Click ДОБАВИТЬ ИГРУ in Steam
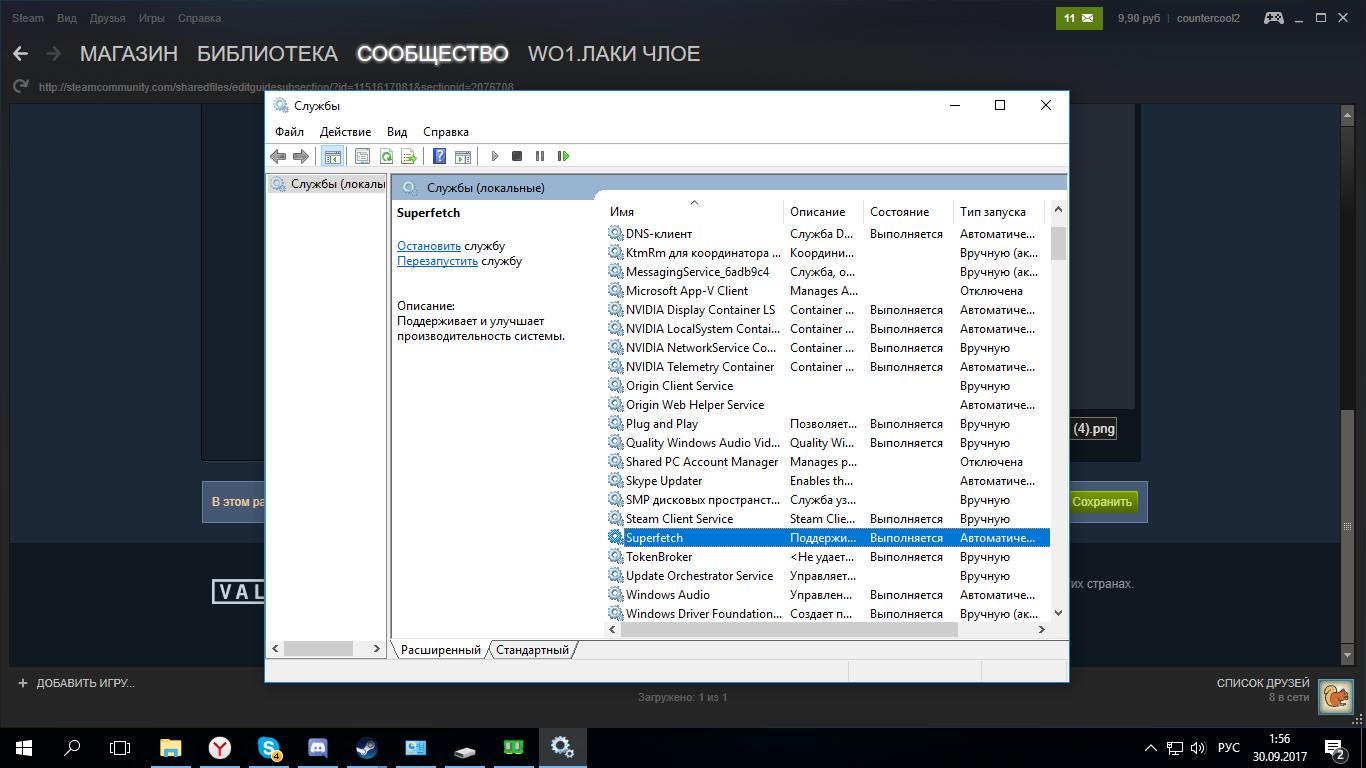1366x768 pixels. 76,683
